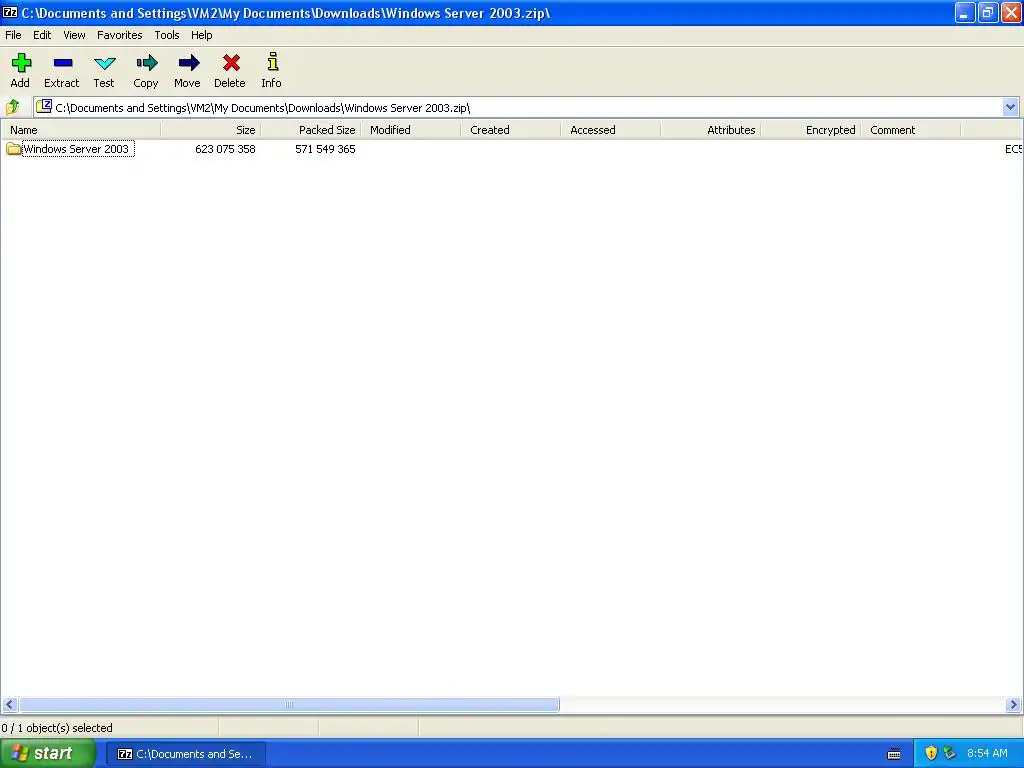Viewport: 1024px width, 768px height.
Task: Sort by Attributes column header
Action: (710, 130)
